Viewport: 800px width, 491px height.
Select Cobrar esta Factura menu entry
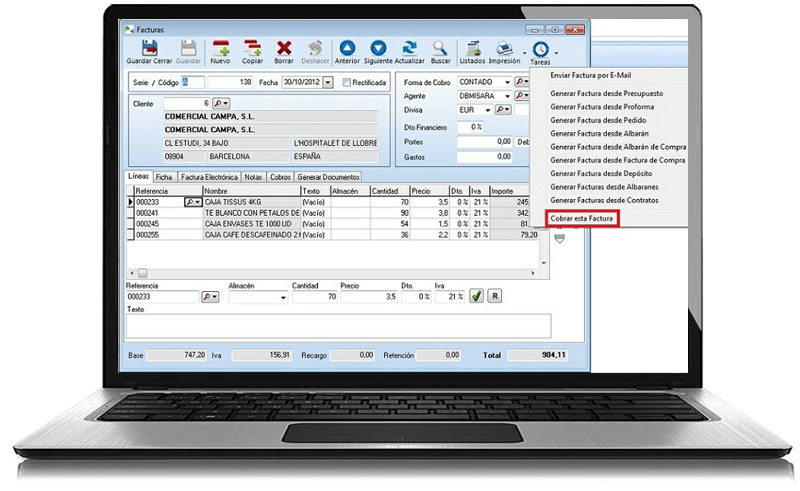point(584,217)
